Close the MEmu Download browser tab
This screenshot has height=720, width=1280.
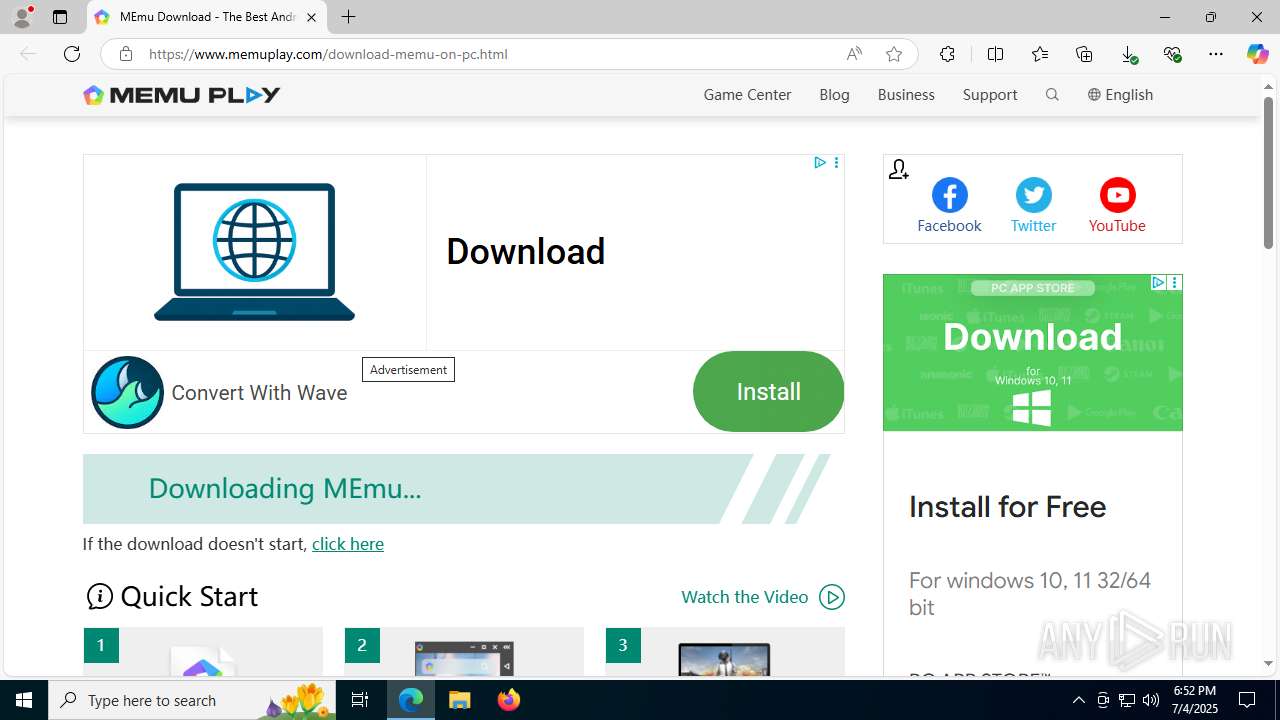click(x=311, y=17)
